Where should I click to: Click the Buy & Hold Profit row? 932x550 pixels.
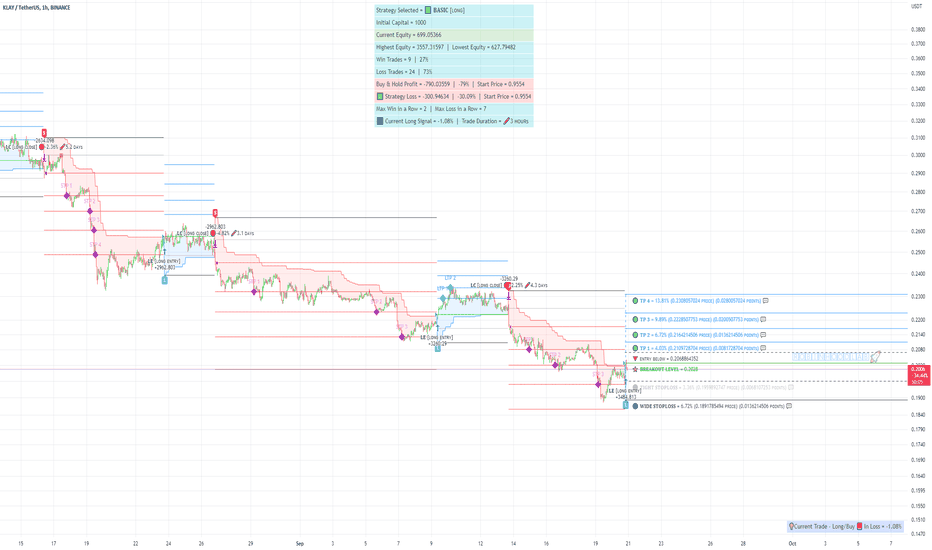[454, 84]
